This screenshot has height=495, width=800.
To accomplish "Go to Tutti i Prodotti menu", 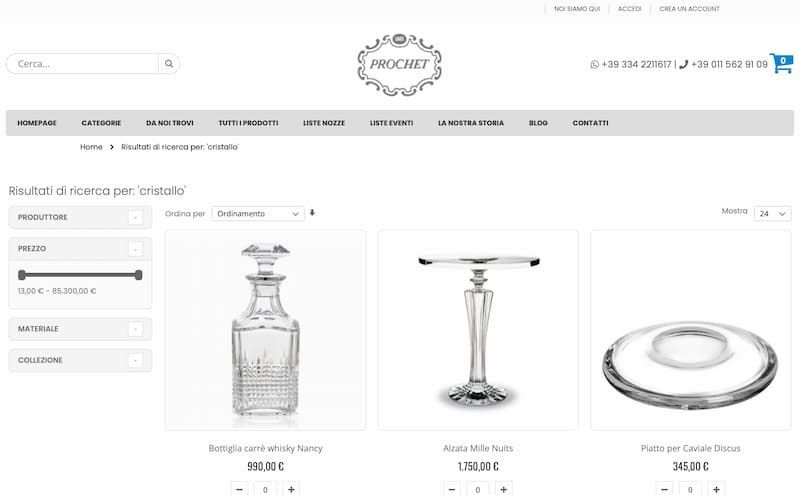I will [x=248, y=123].
